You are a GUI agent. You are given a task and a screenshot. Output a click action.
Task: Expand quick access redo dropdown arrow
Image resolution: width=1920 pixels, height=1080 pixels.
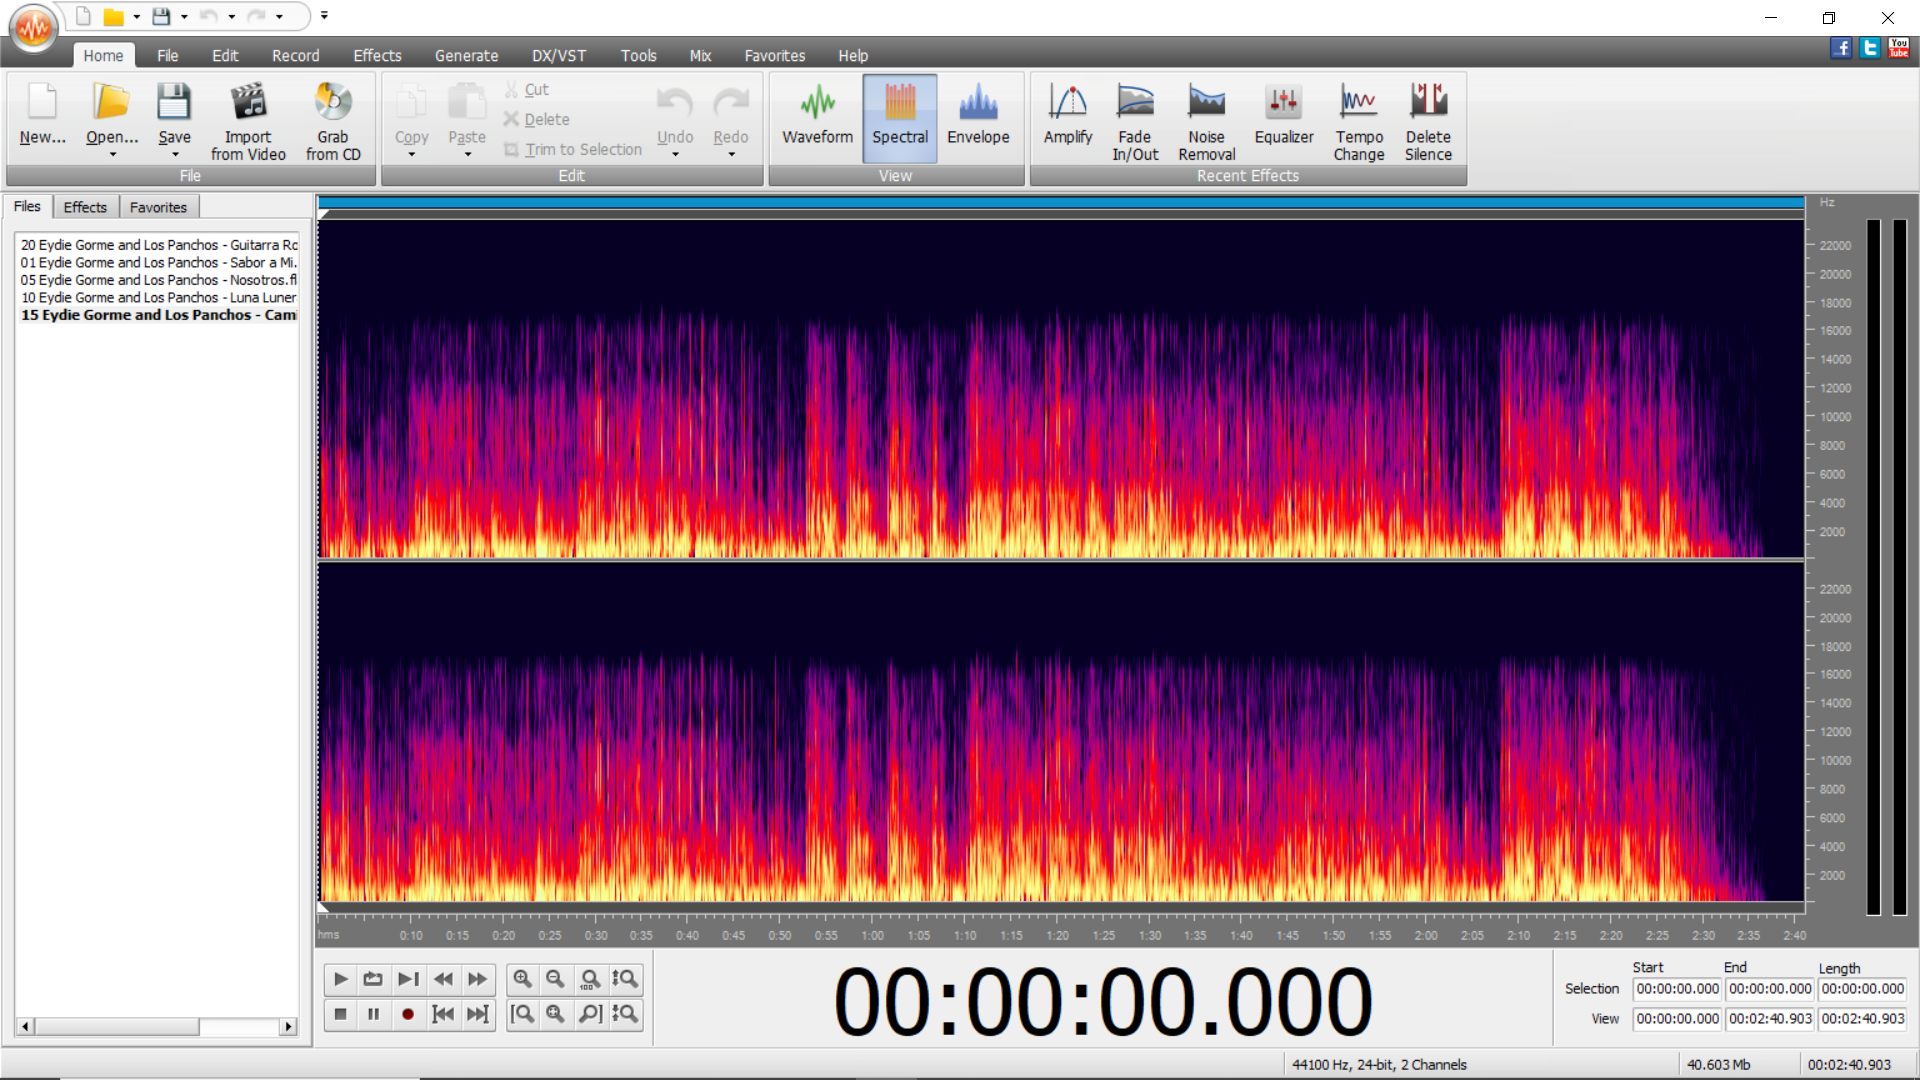279,17
